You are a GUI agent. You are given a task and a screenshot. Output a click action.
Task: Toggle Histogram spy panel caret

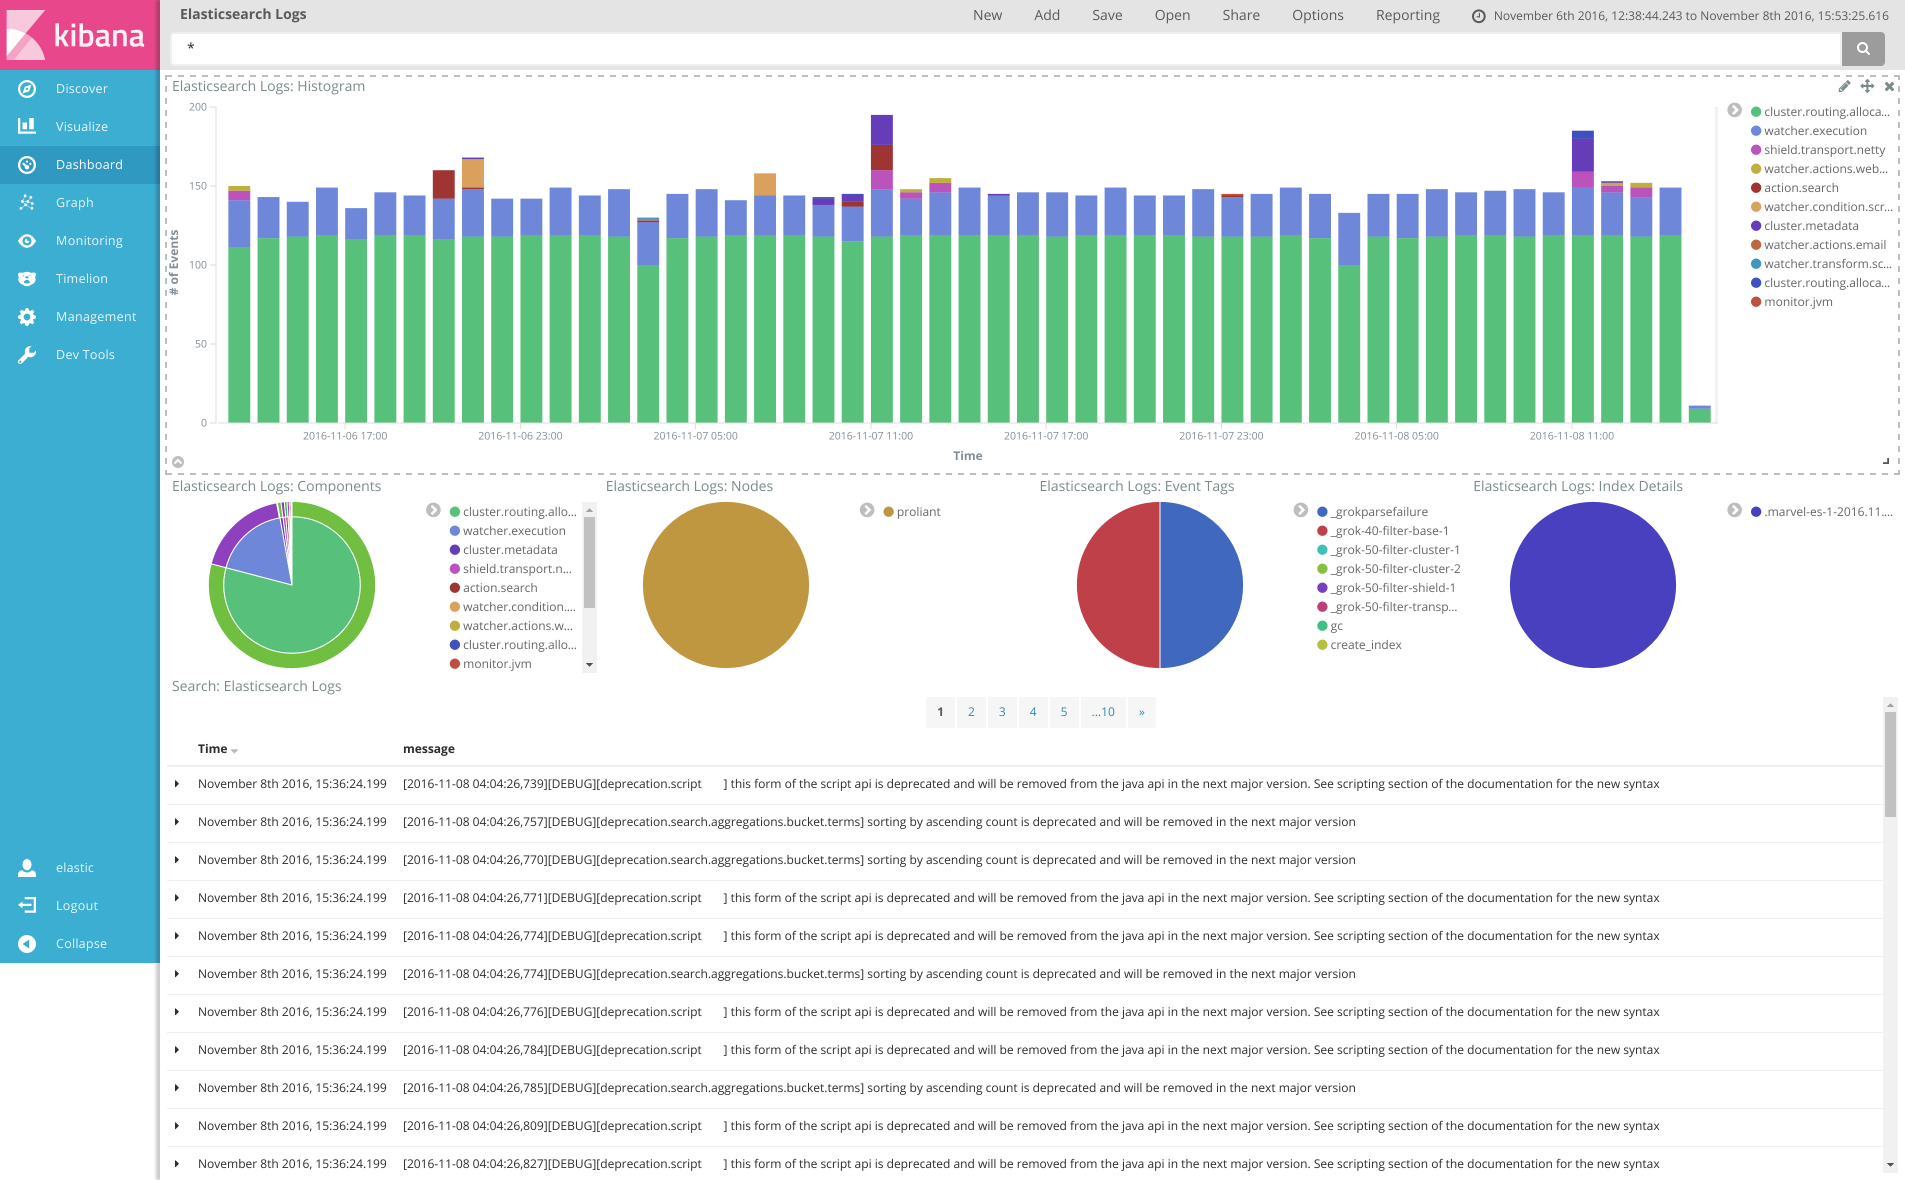178,462
